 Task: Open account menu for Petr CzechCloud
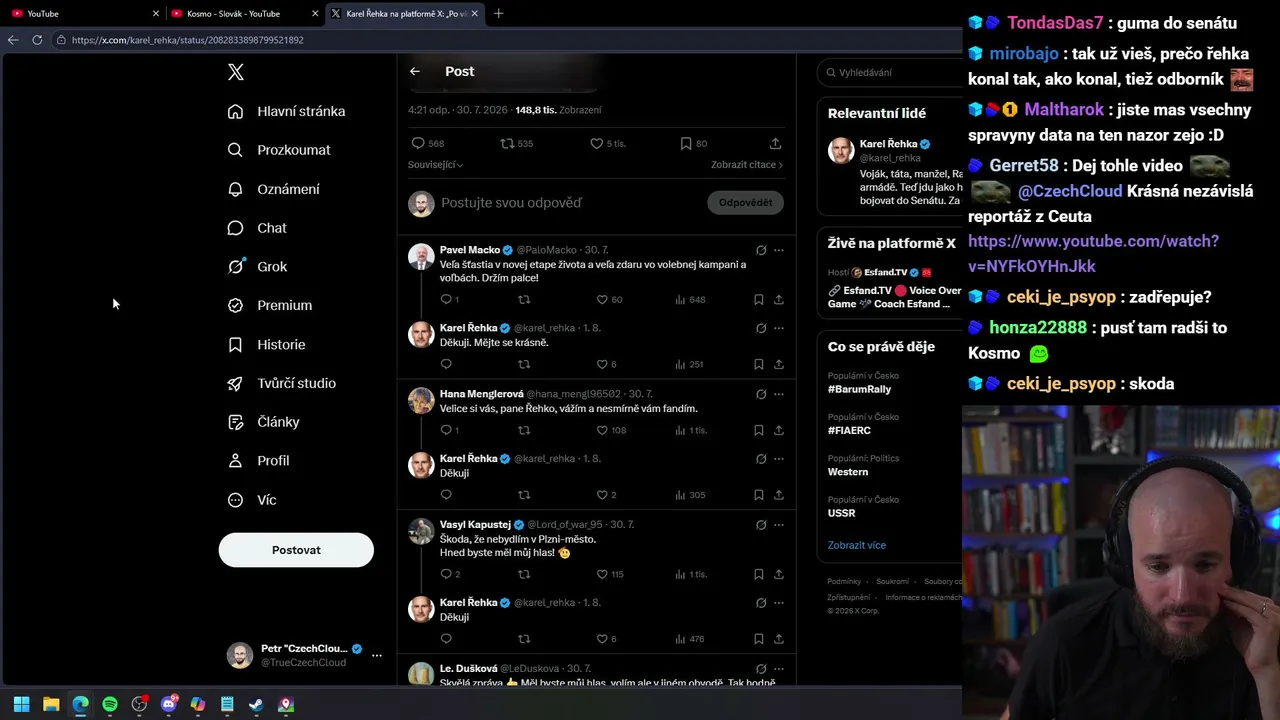304,655
